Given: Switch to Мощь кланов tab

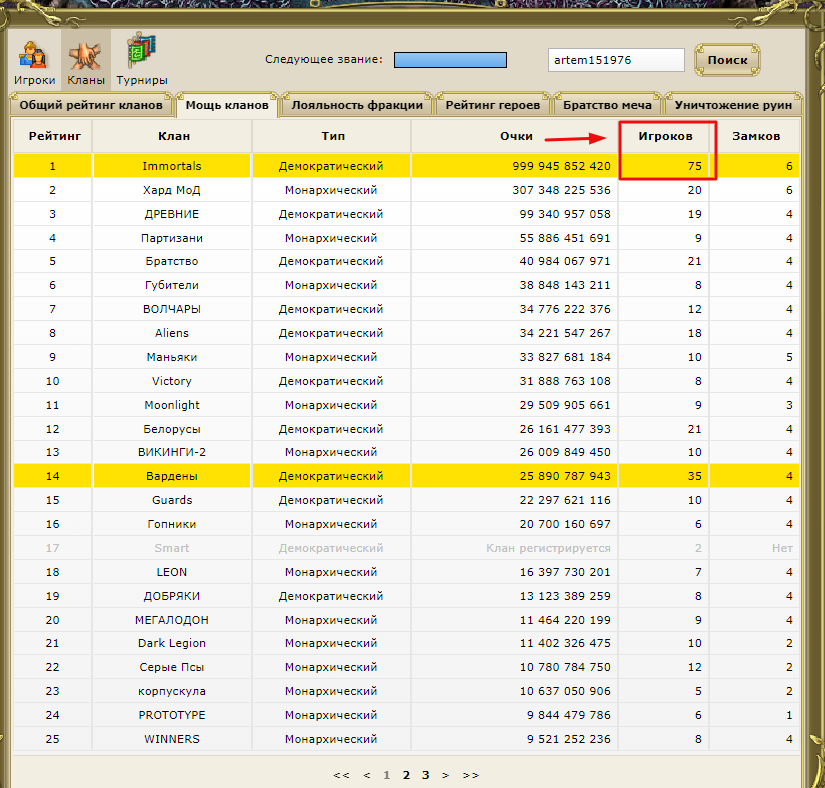Looking at the screenshot, I should [227, 105].
